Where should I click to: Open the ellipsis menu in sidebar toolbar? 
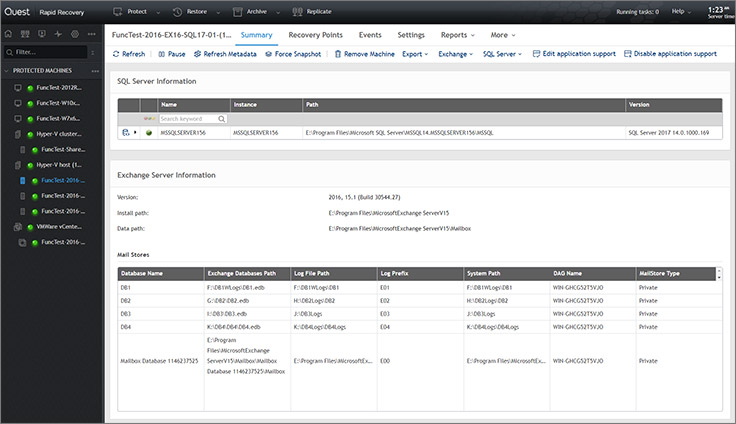pyautogui.click(x=92, y=34)
